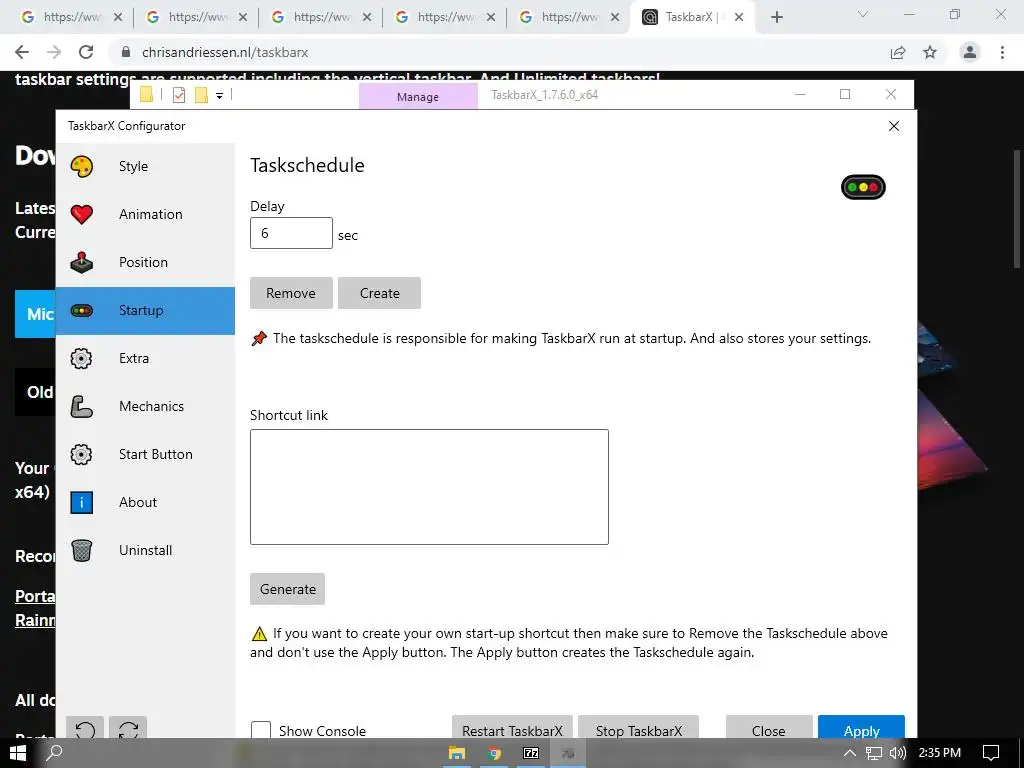The height and width of the screenshot is (768, 1024).
Task: Click the refresh arrows button in Configurator sidebar
Action: pos(128,728)
